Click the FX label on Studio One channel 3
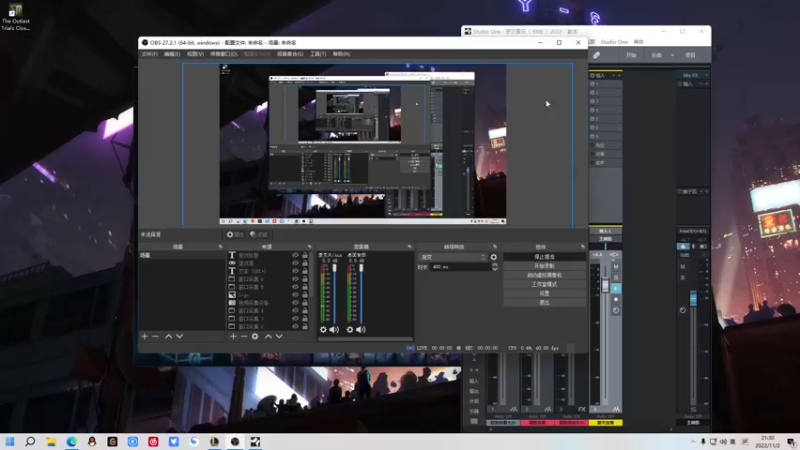The image size is (800, 450). coord(582,409)
